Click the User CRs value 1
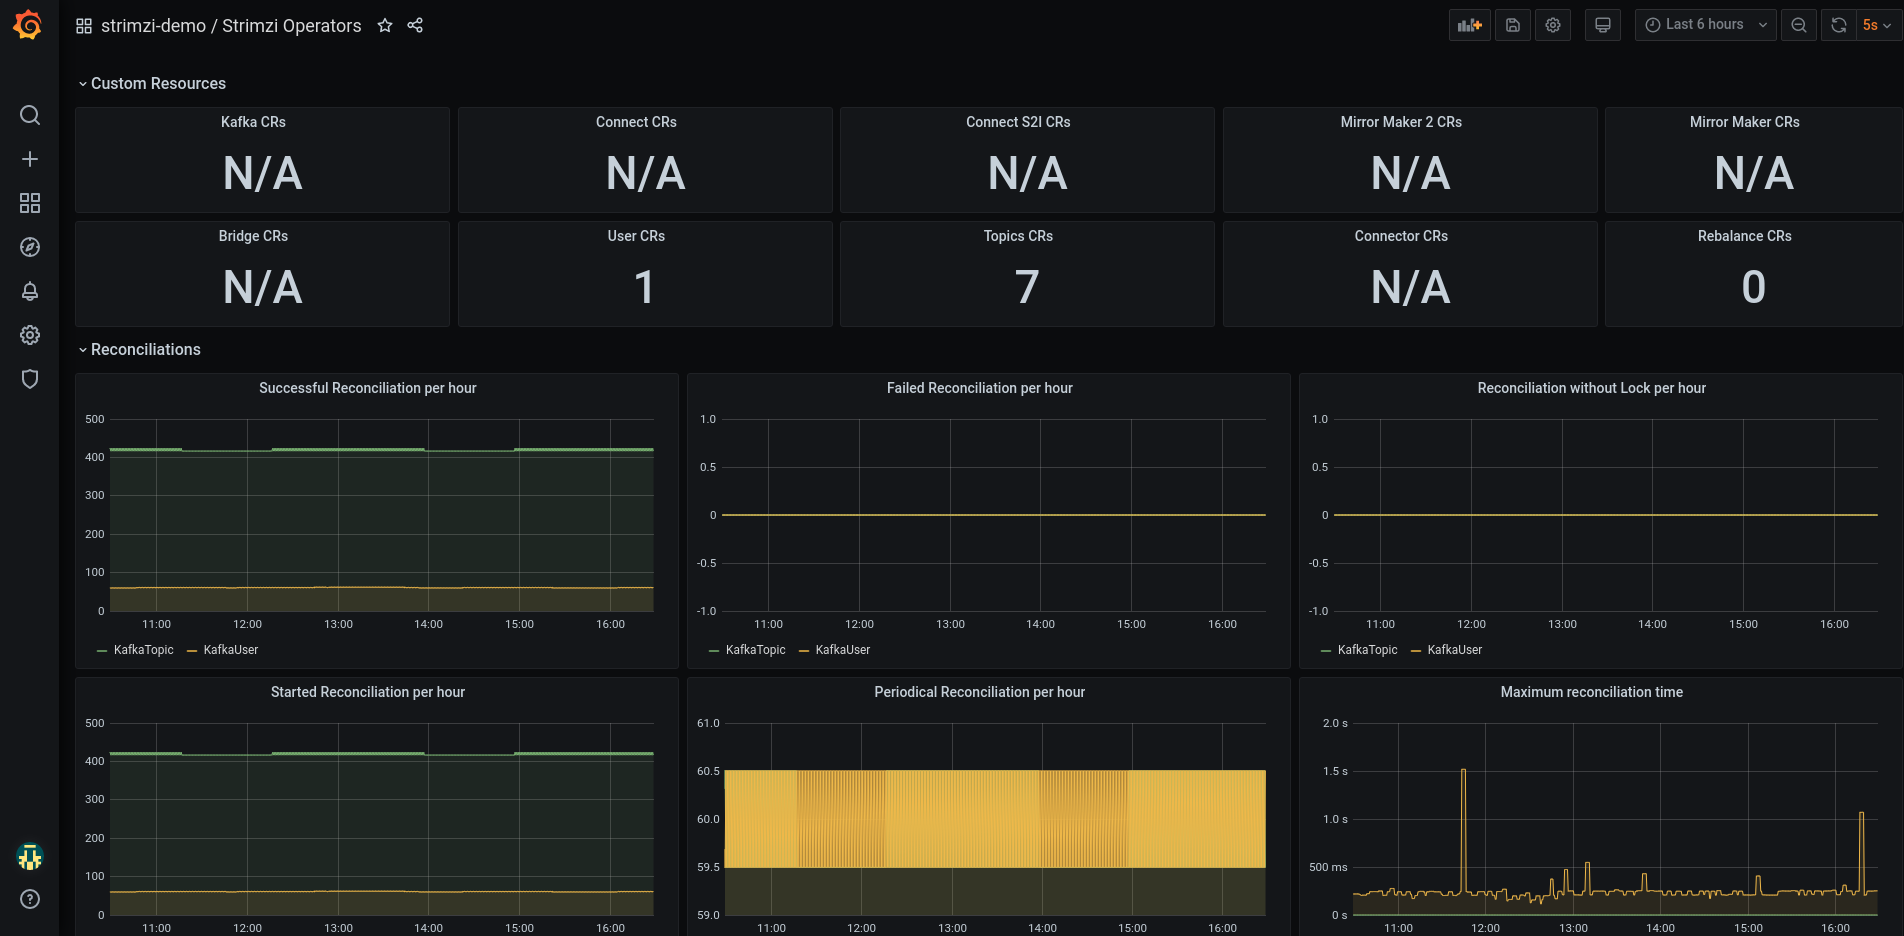Image resolution: width=1904 pixels, height=936 pixels. click(644, 288)
